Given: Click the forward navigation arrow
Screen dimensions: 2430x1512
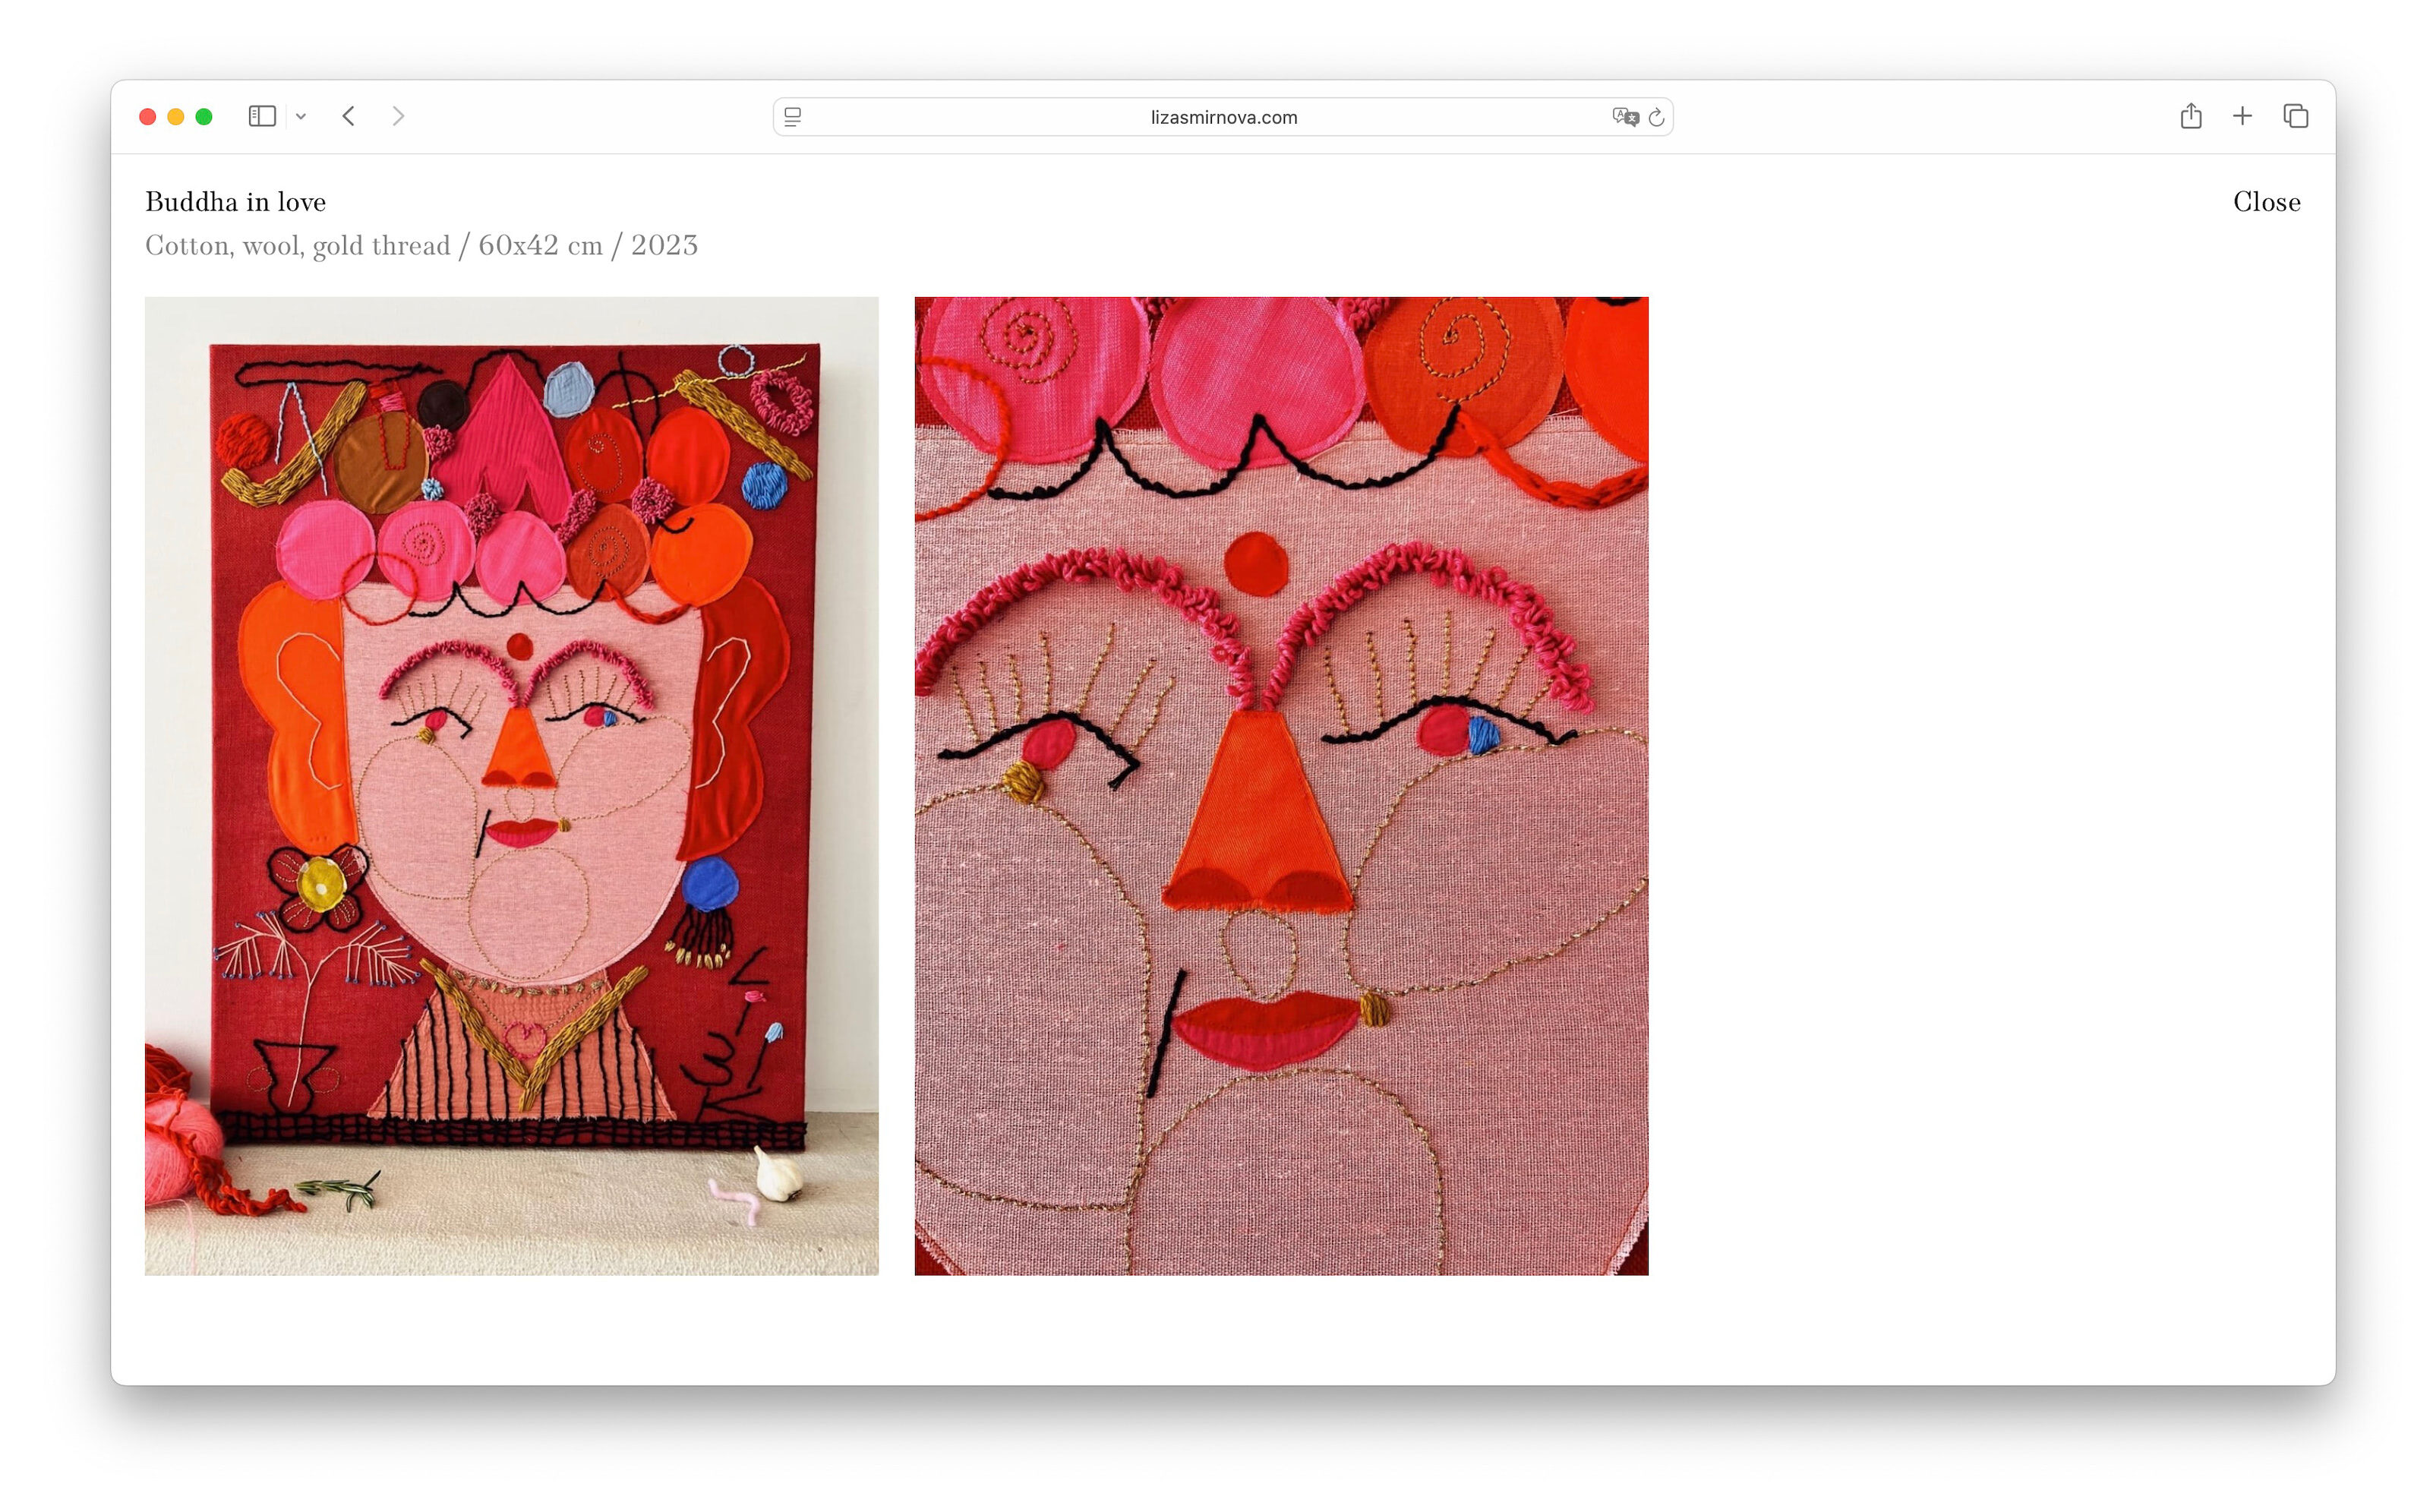Looking at the screenshot, I should 398,116.
